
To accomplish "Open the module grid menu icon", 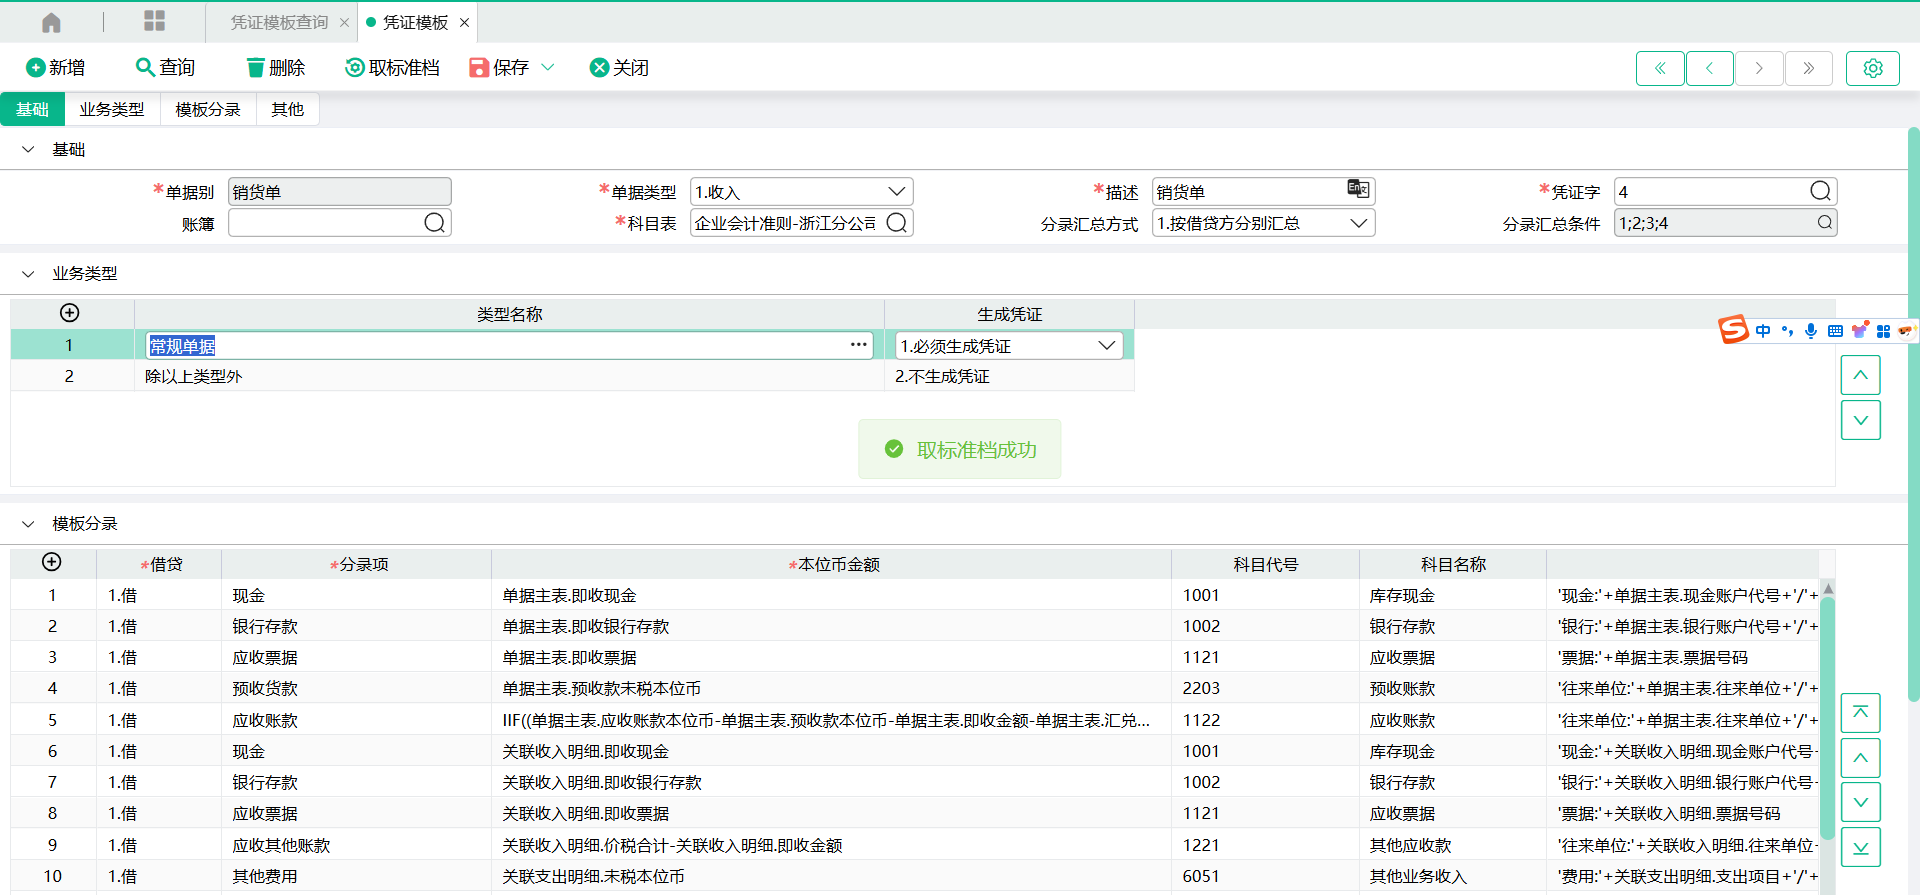I will [x=154, y=21].
